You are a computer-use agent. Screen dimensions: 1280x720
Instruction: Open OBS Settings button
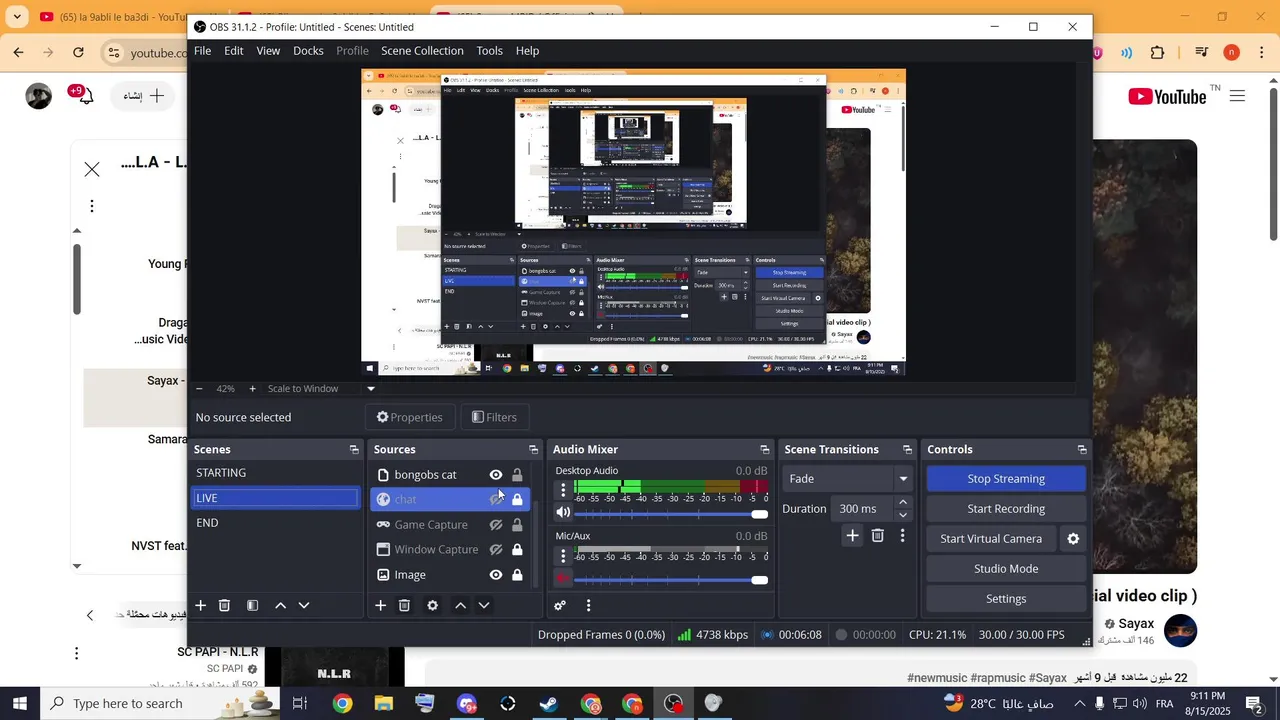(1006, 599)
